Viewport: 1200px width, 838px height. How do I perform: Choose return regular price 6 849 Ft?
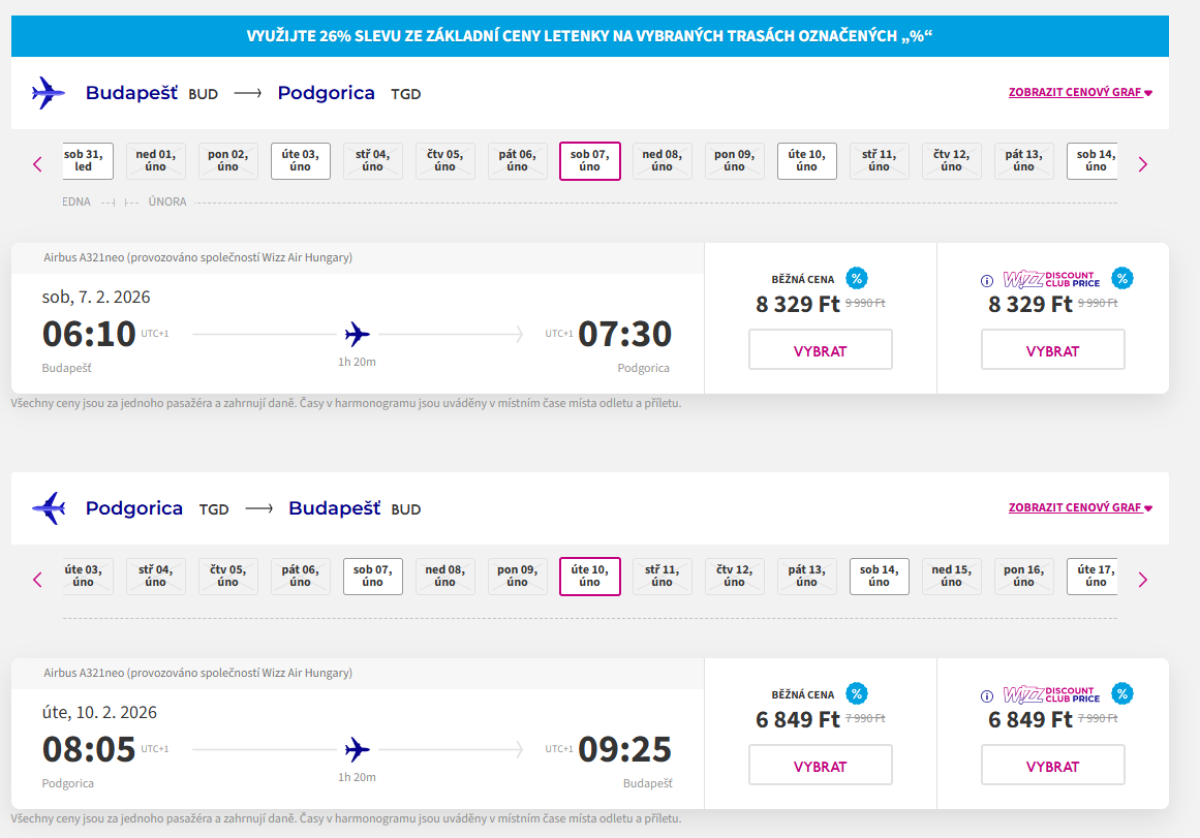click(x=820, y=766)
